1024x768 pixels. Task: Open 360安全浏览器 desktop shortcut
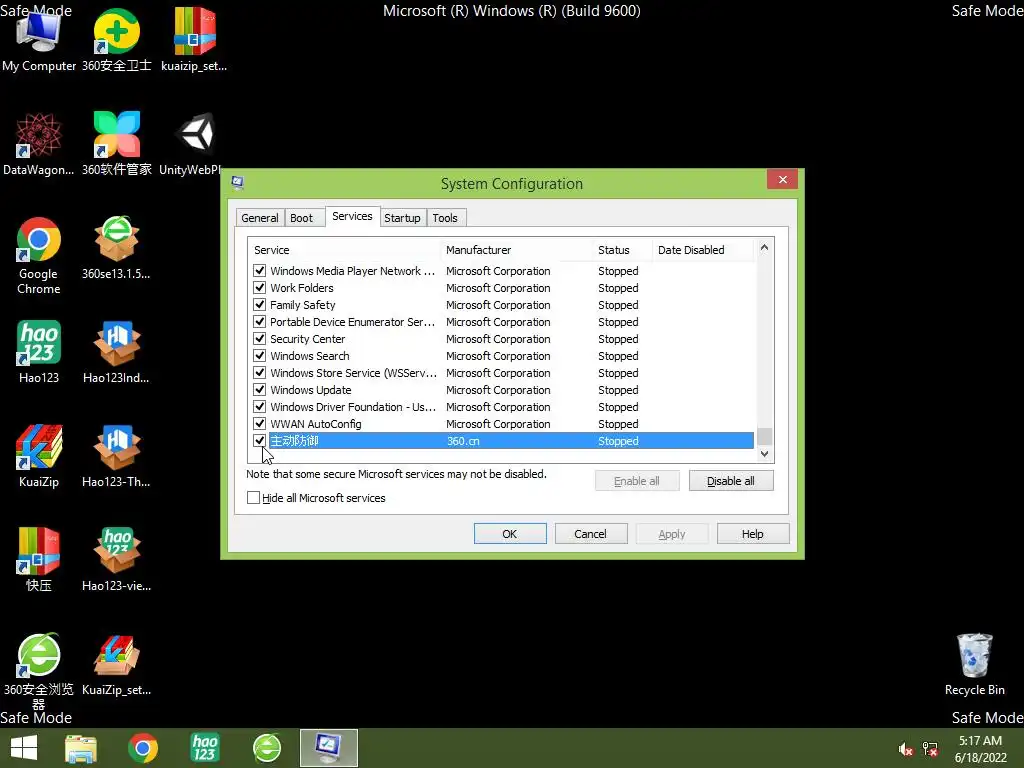click(x=39, y=671)
